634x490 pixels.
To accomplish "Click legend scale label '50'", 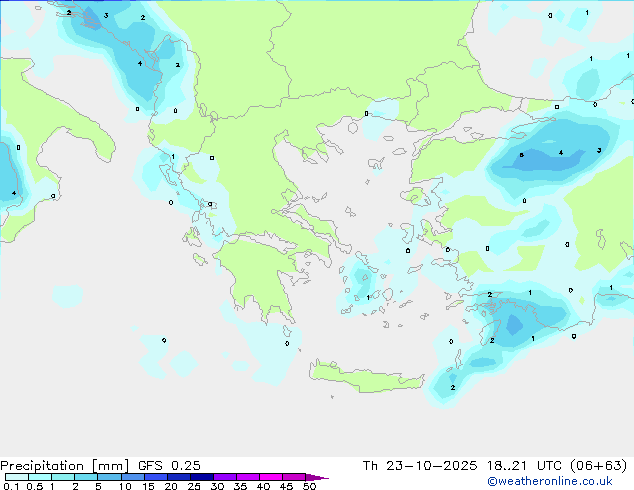I will pos(309,486).
